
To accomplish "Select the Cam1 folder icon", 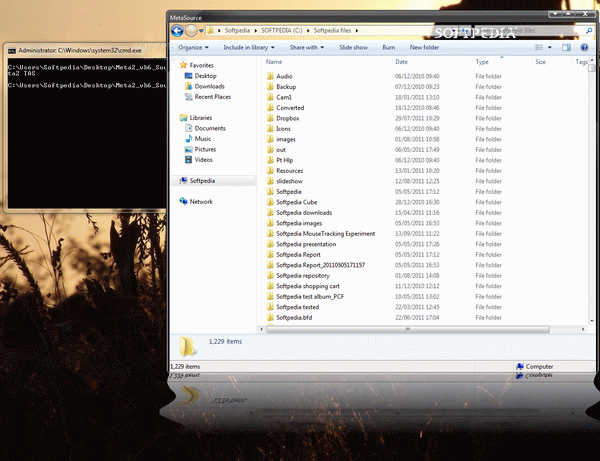I will [270, 97].
